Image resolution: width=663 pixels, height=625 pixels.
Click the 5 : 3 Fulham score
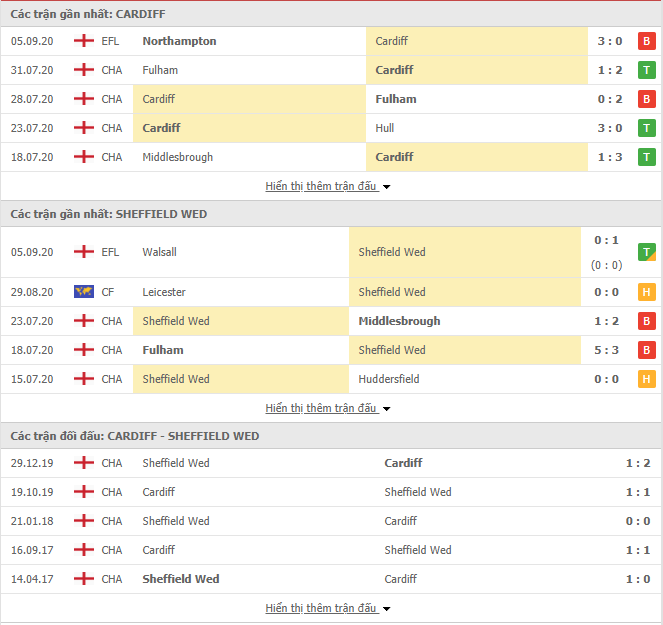609,350
